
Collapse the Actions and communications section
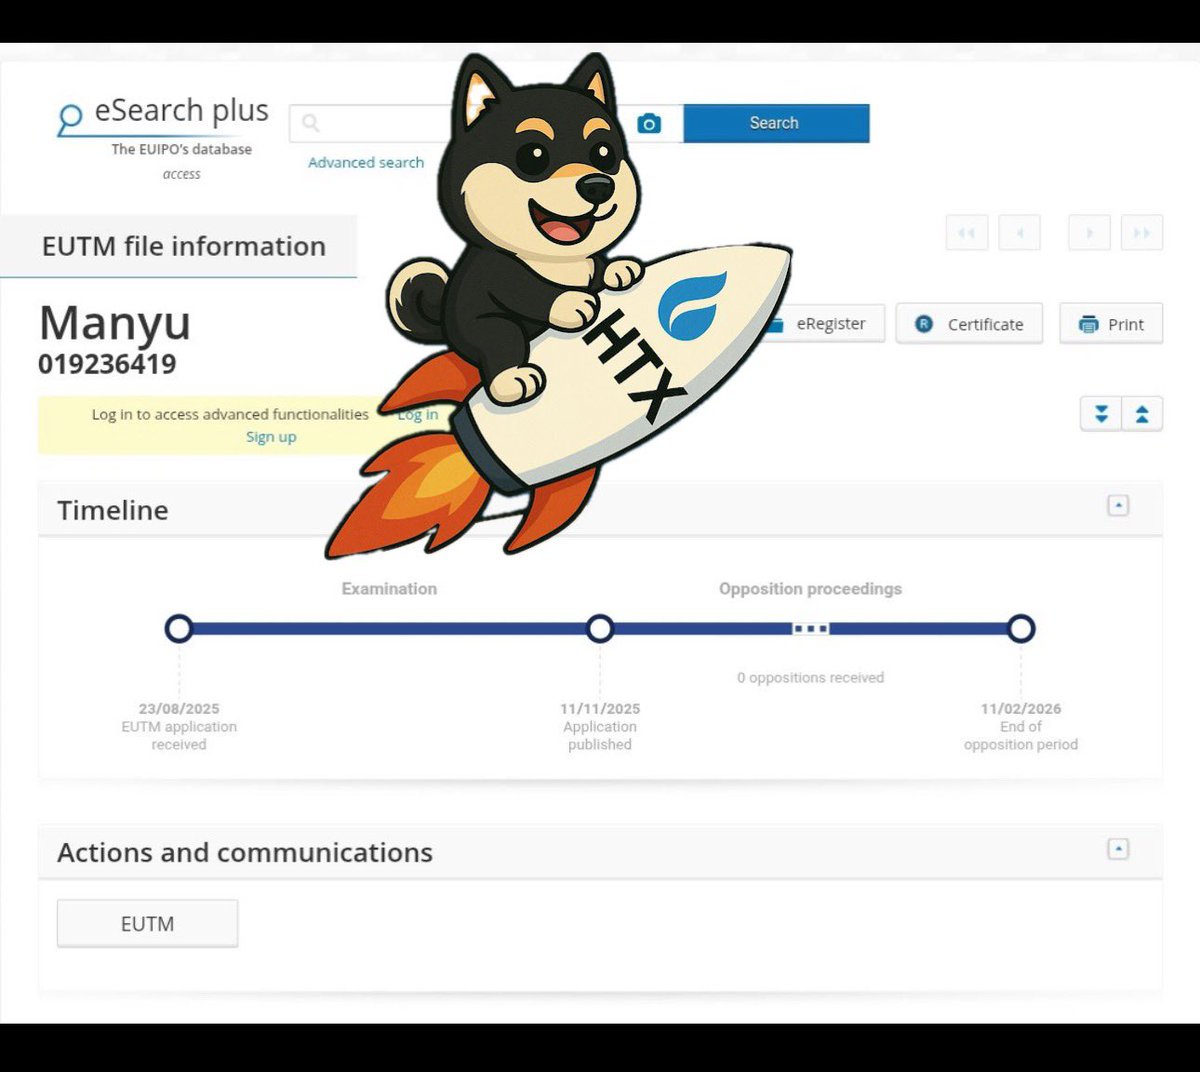coord(1118,849)
